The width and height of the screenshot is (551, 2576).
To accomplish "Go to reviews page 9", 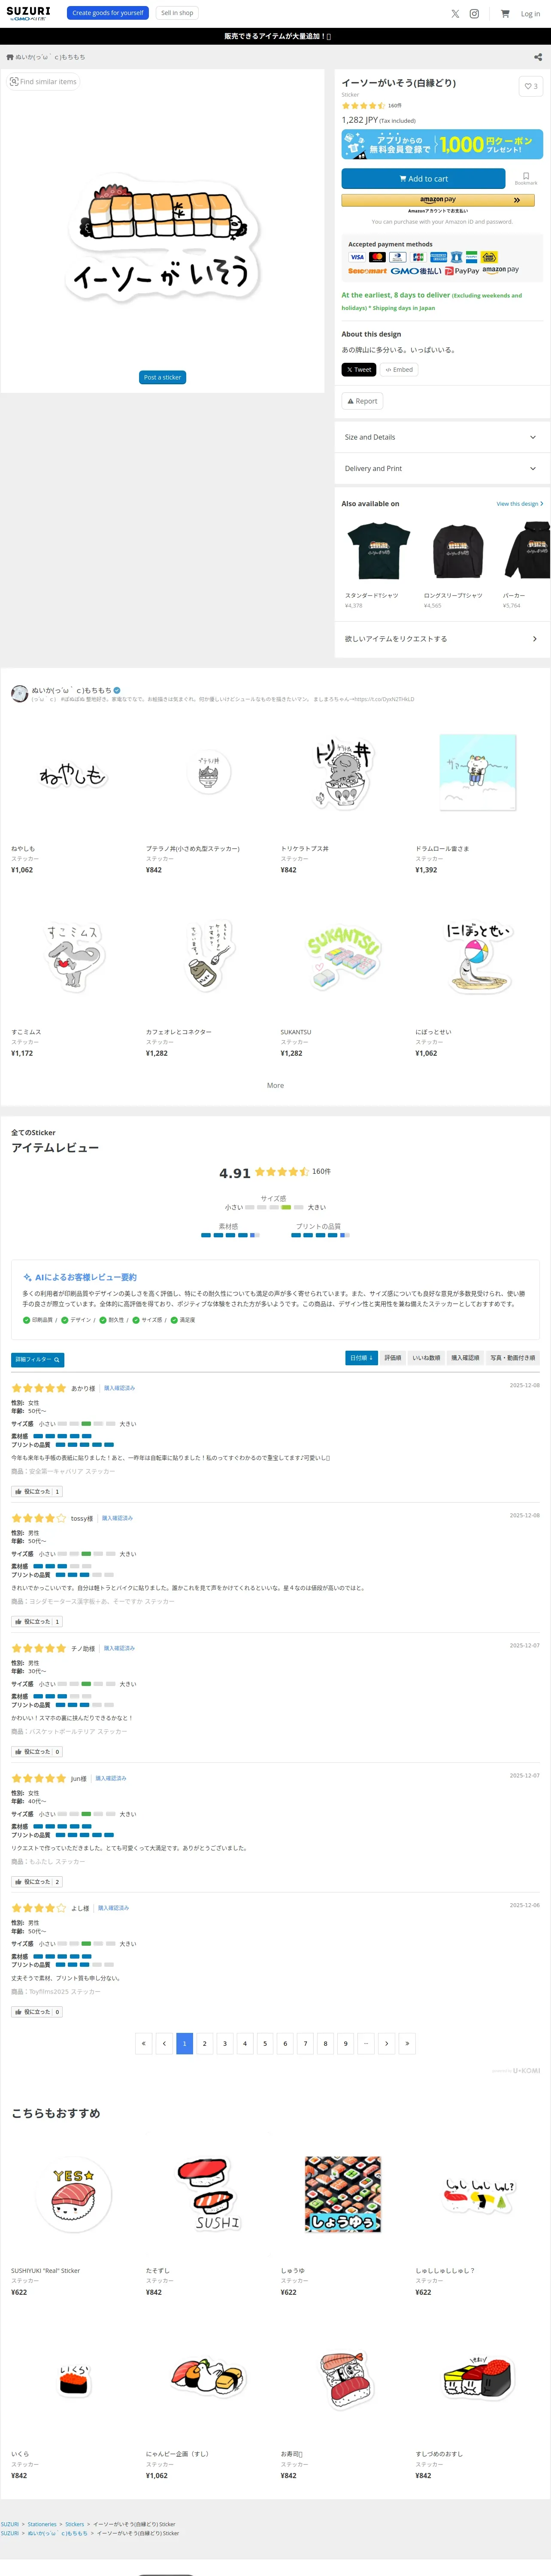I will click(345, 2043).
